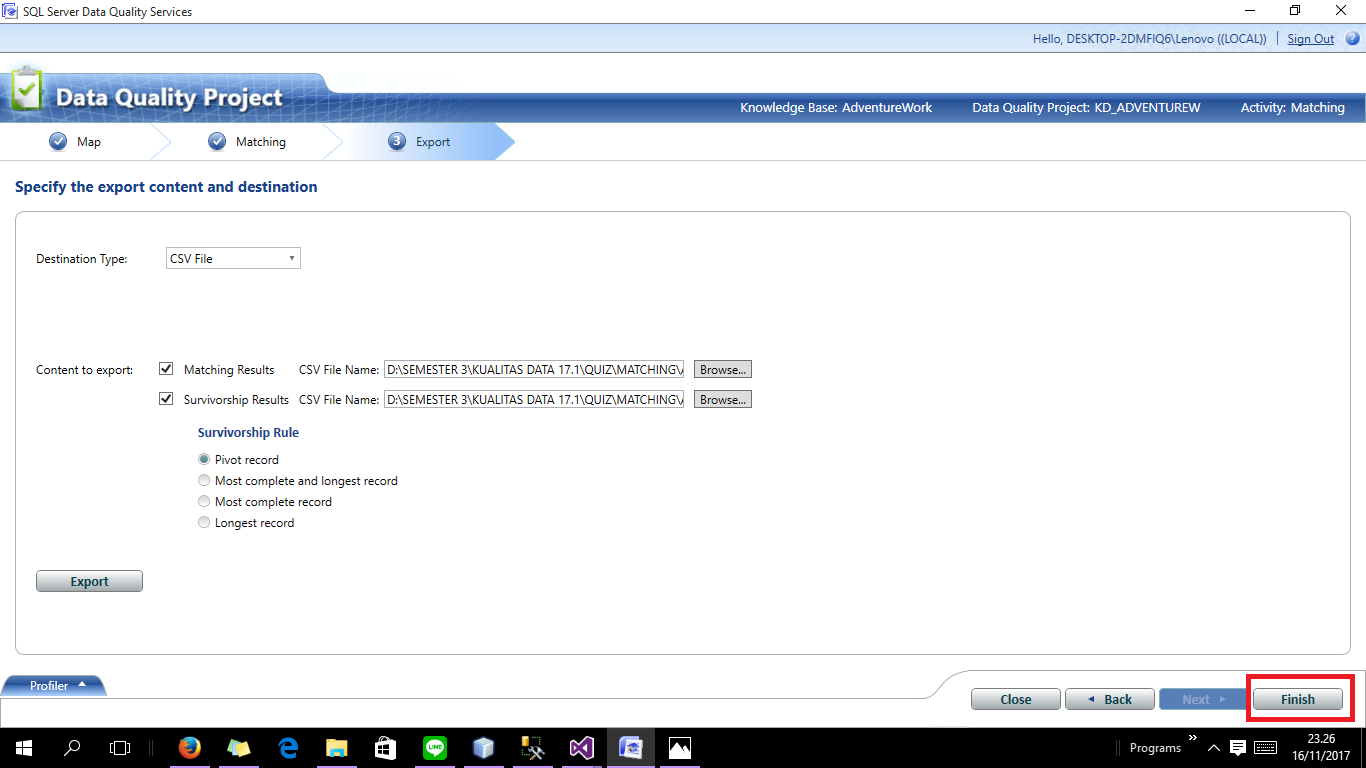Open the sticky notes-style taskbar app
The image size is (1366, 768).
click(x=238, y=747)
